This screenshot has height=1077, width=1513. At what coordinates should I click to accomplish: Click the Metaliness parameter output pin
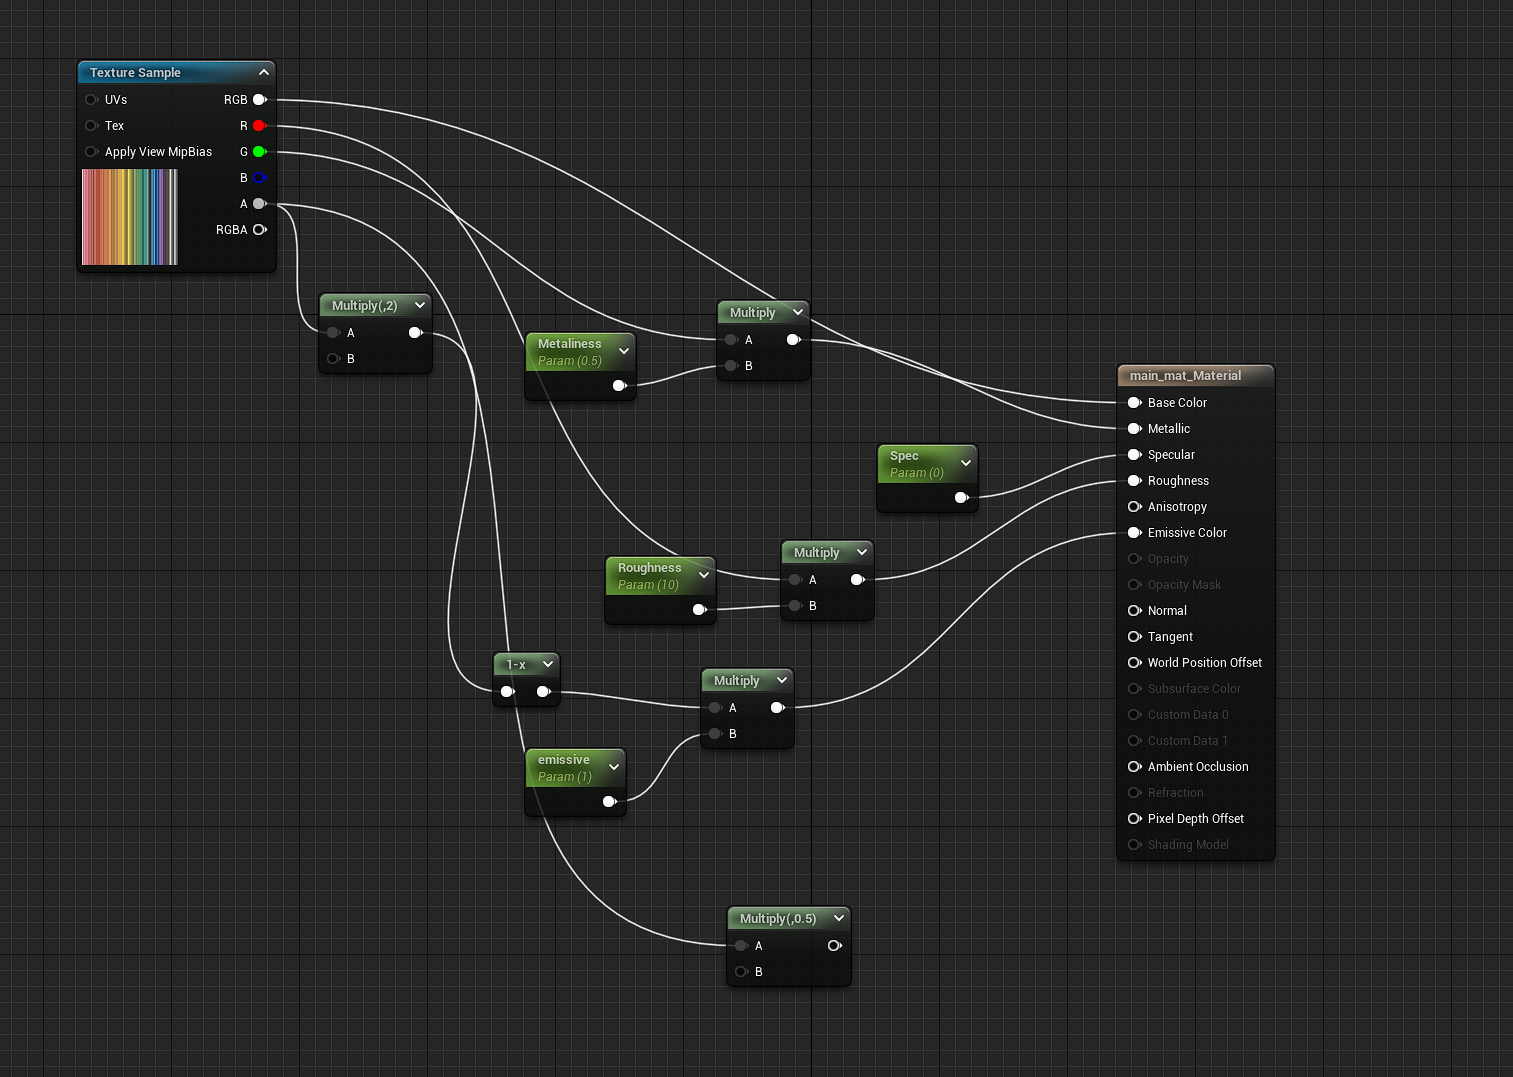pyautogui.click(x=620, y=386)
